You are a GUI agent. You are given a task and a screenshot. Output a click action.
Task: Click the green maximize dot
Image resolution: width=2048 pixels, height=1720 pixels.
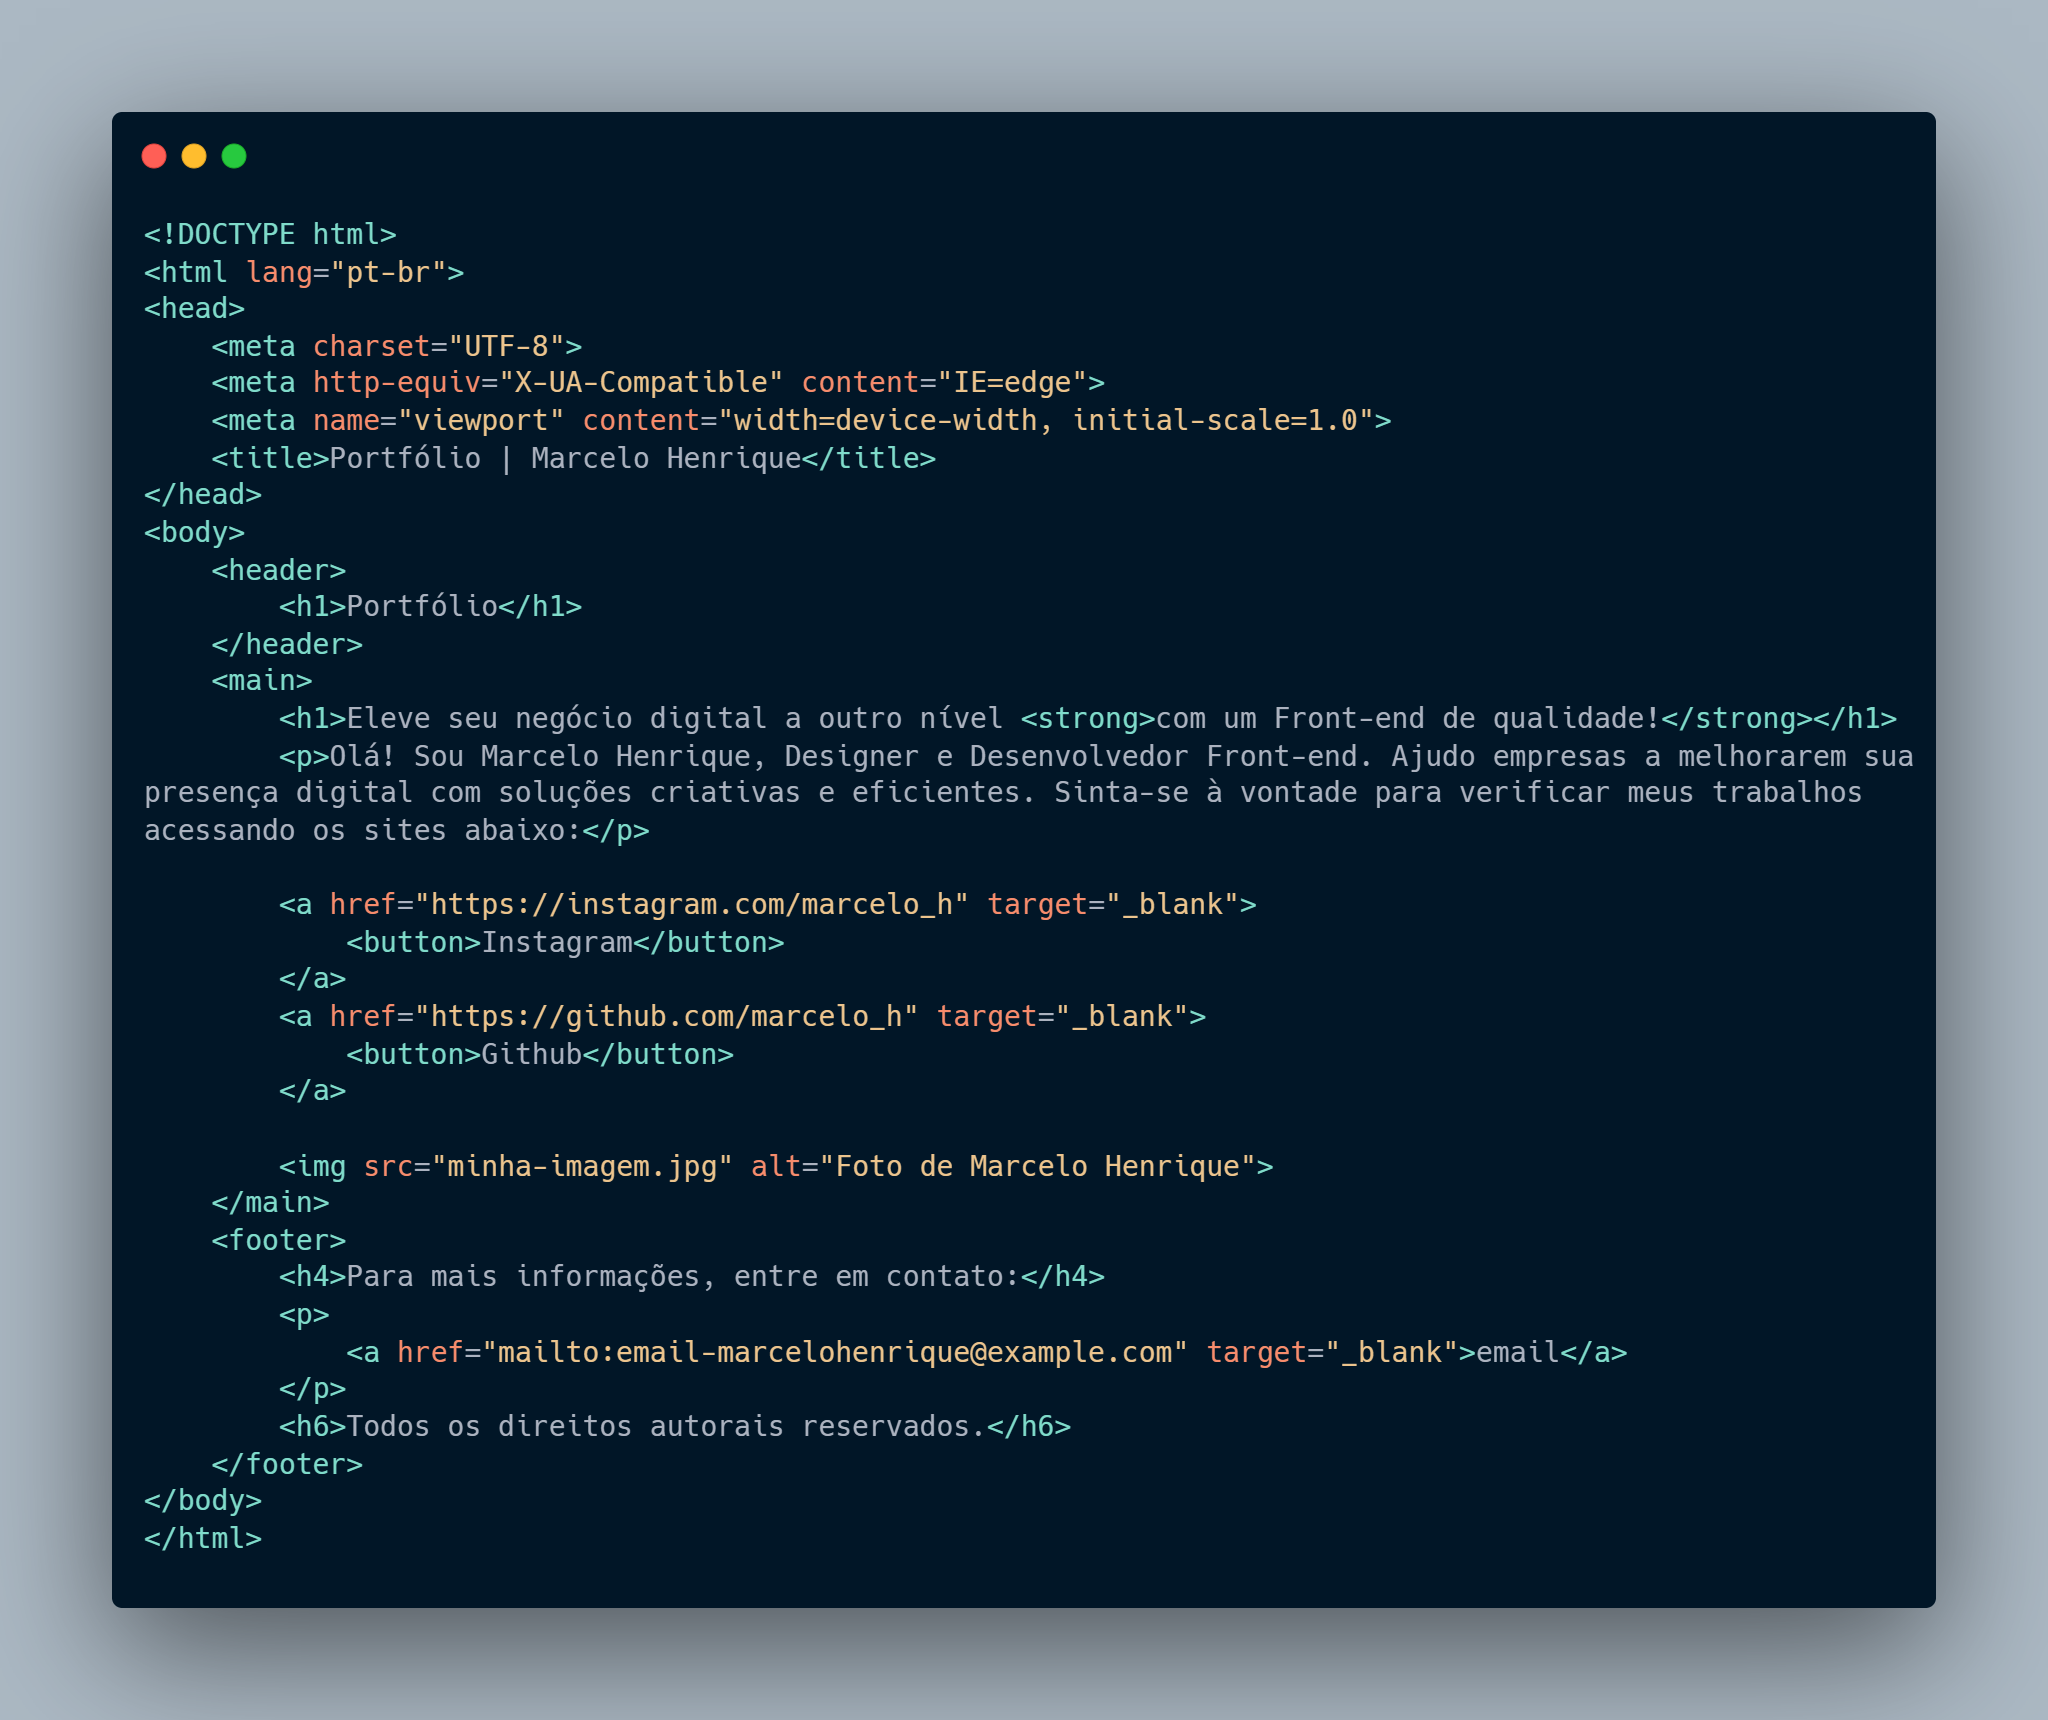(234, 156)
